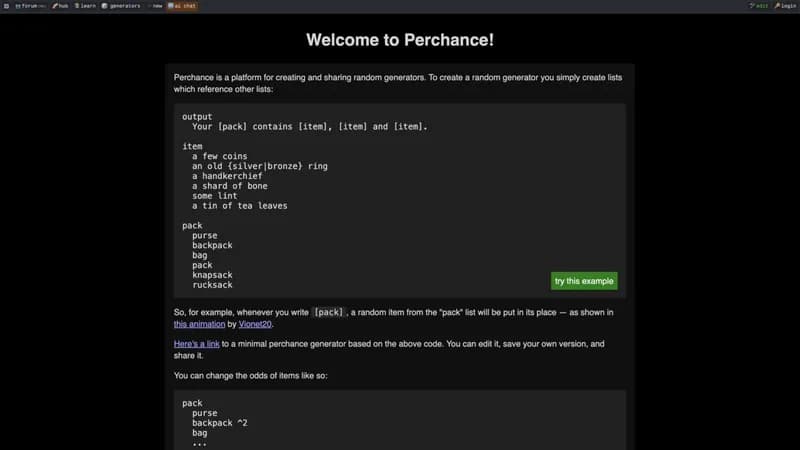Open the forum link in navbar

[30, 6]
